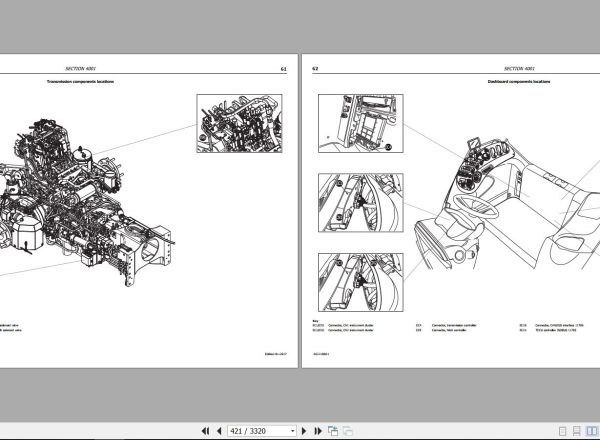The image size is (600, 440).
Task: Switch to single page layout
Action: click(x=562, y=431)
